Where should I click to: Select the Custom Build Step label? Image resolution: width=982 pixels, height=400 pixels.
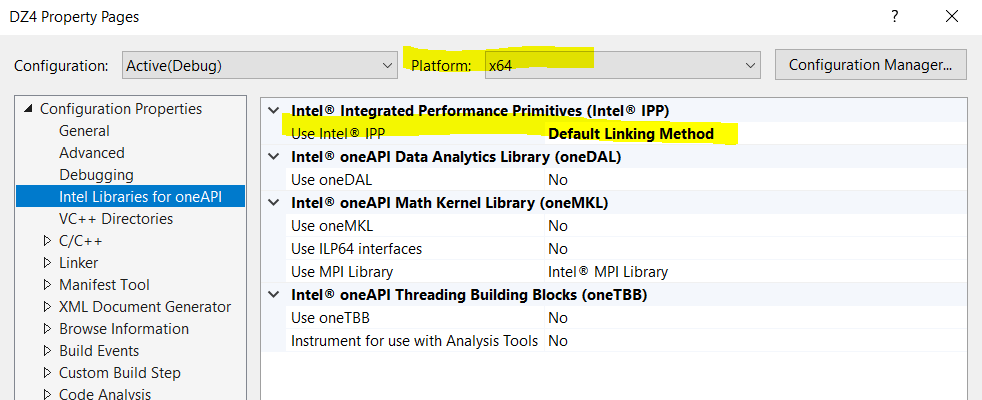point(120,373)
